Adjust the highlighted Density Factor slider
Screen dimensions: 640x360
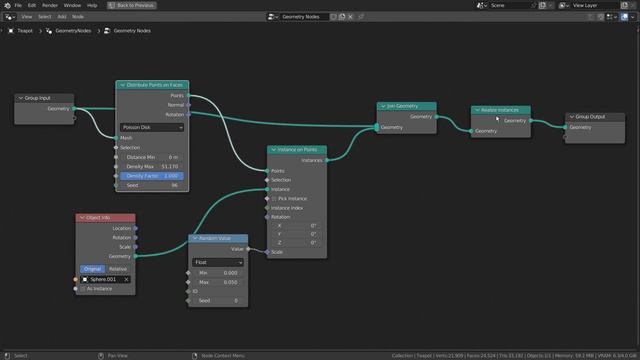pyautogui.click(x=151, y=176)
